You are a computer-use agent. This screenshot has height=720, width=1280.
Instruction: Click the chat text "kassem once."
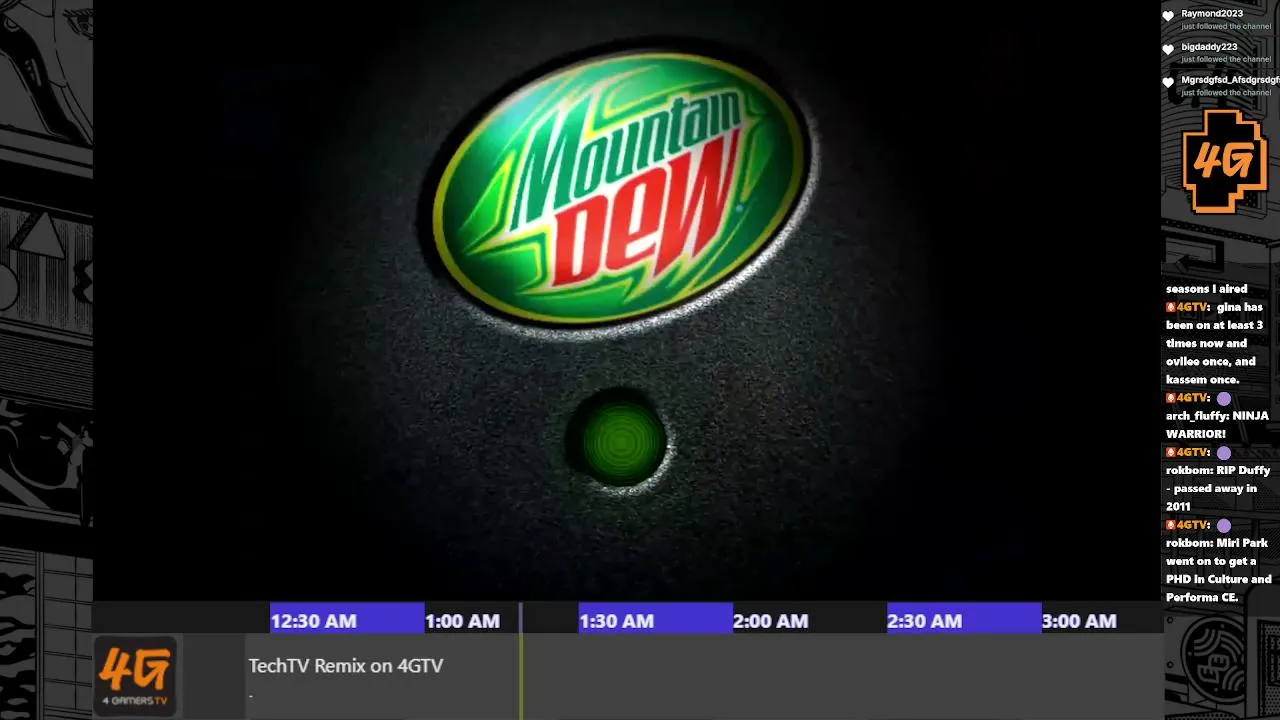click(1203, 380)
